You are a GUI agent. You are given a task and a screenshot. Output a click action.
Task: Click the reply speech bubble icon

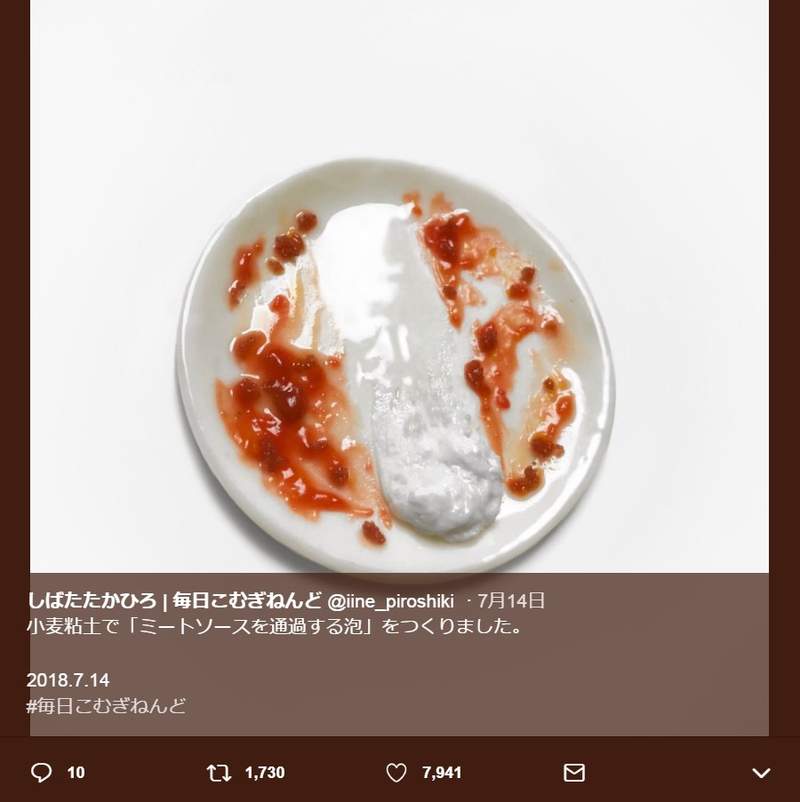pyautogui.click(x=41, y=772)
